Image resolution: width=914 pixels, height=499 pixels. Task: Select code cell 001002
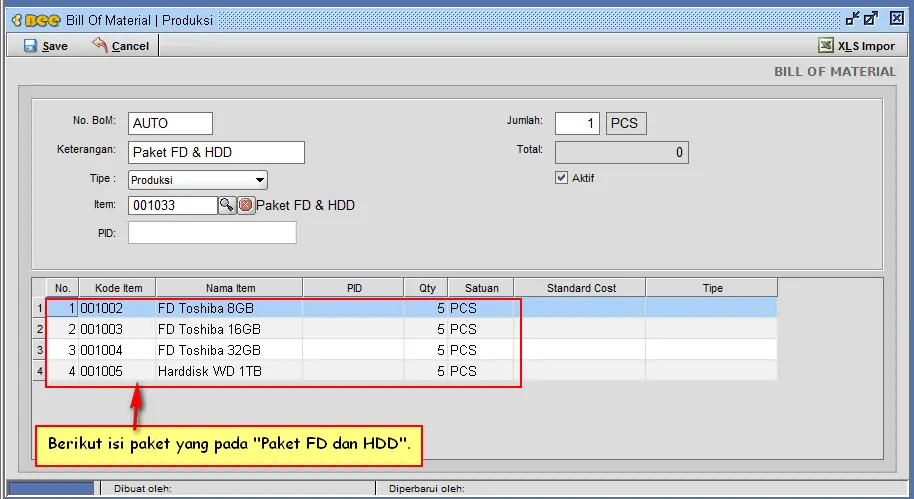click(117, 308)
